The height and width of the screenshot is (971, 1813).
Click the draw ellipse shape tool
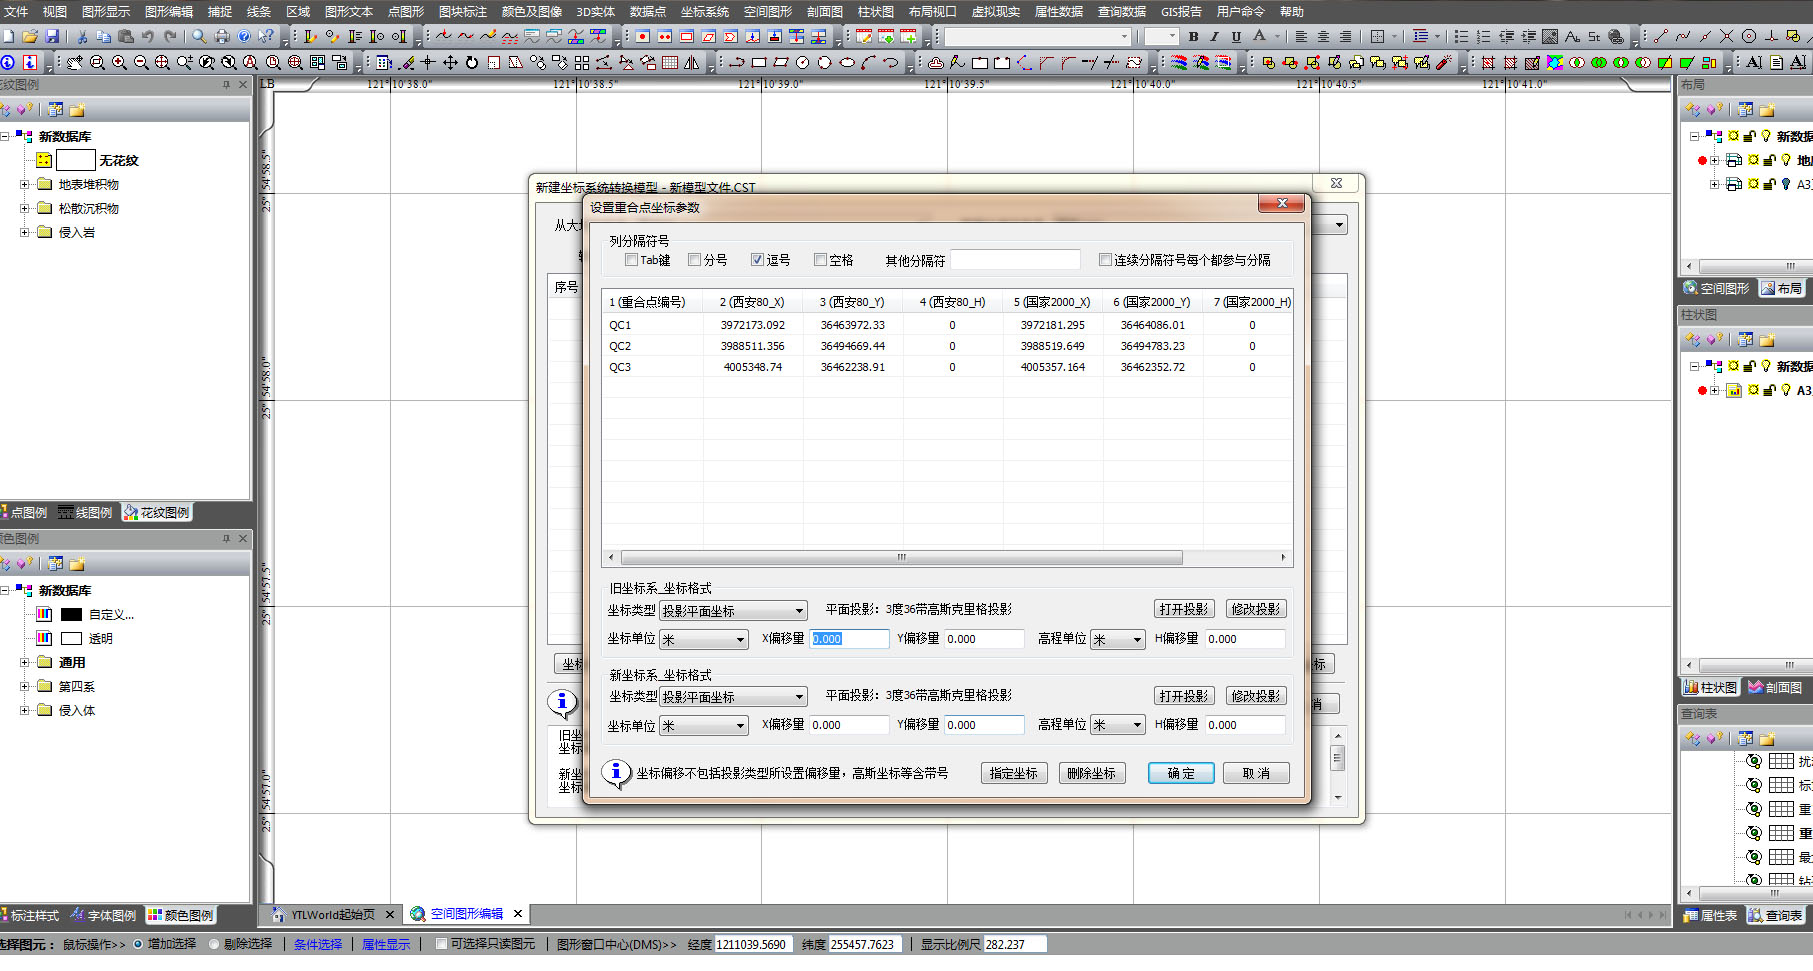(847, 62)
